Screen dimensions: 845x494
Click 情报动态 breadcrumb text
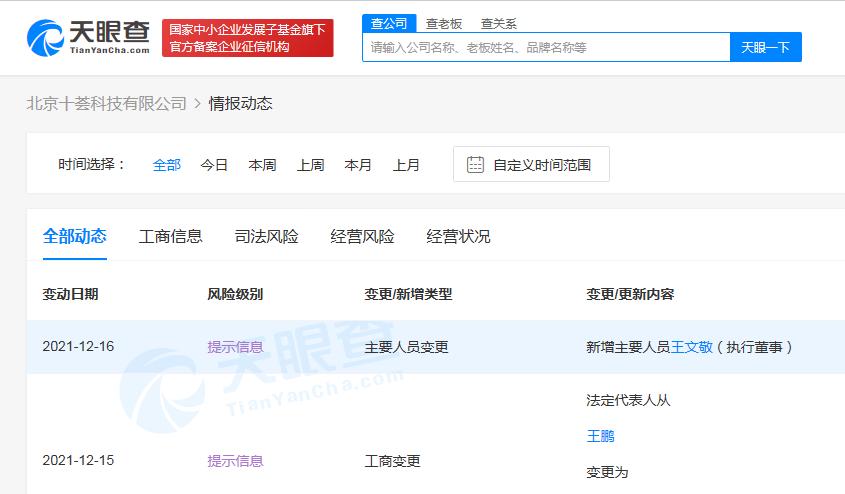pos(240,103)
